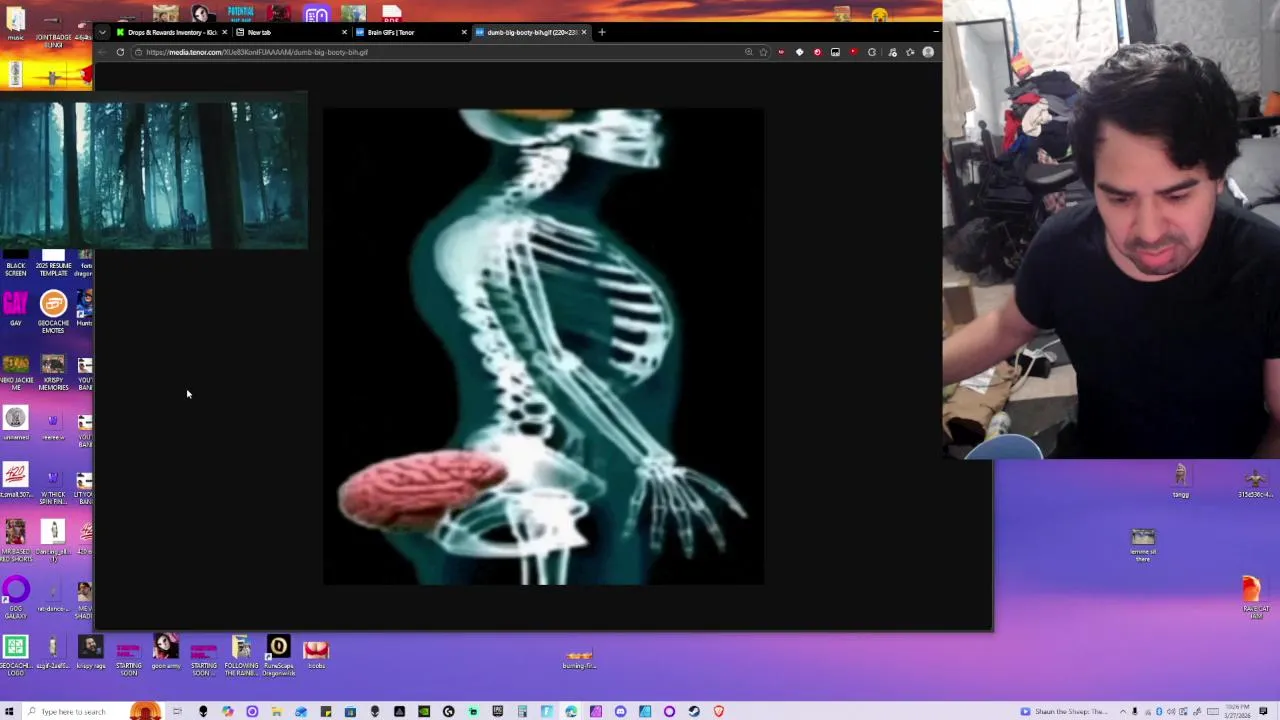Click the Shaun the Sheep media taskbar item
The height and width of the screenshot is (720, 1280).
click(x=1064, y=711)
